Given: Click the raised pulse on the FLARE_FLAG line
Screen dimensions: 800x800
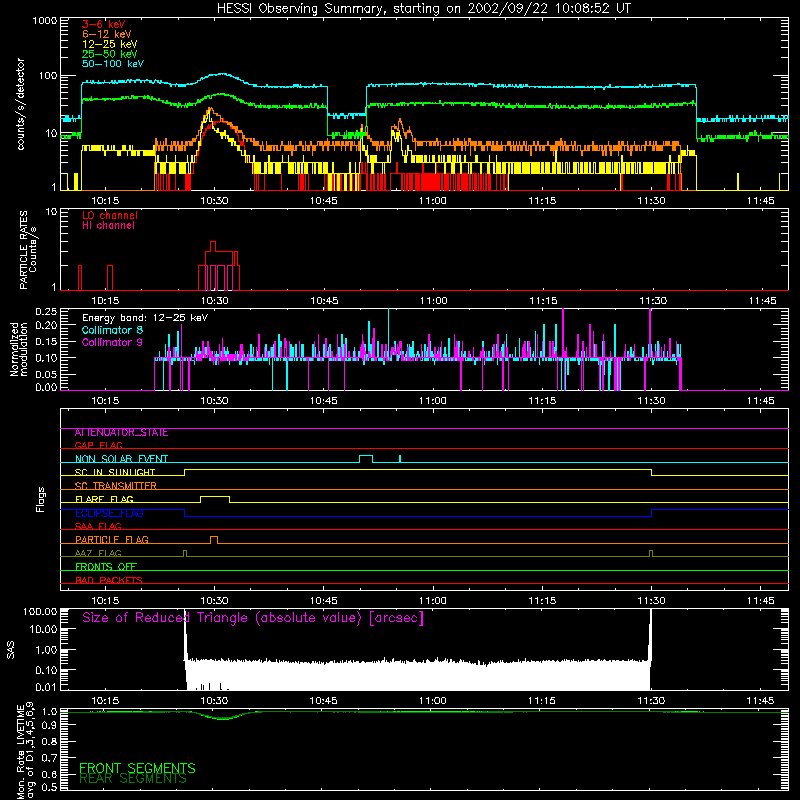Looking at the screenshot, I should point(215,499).
